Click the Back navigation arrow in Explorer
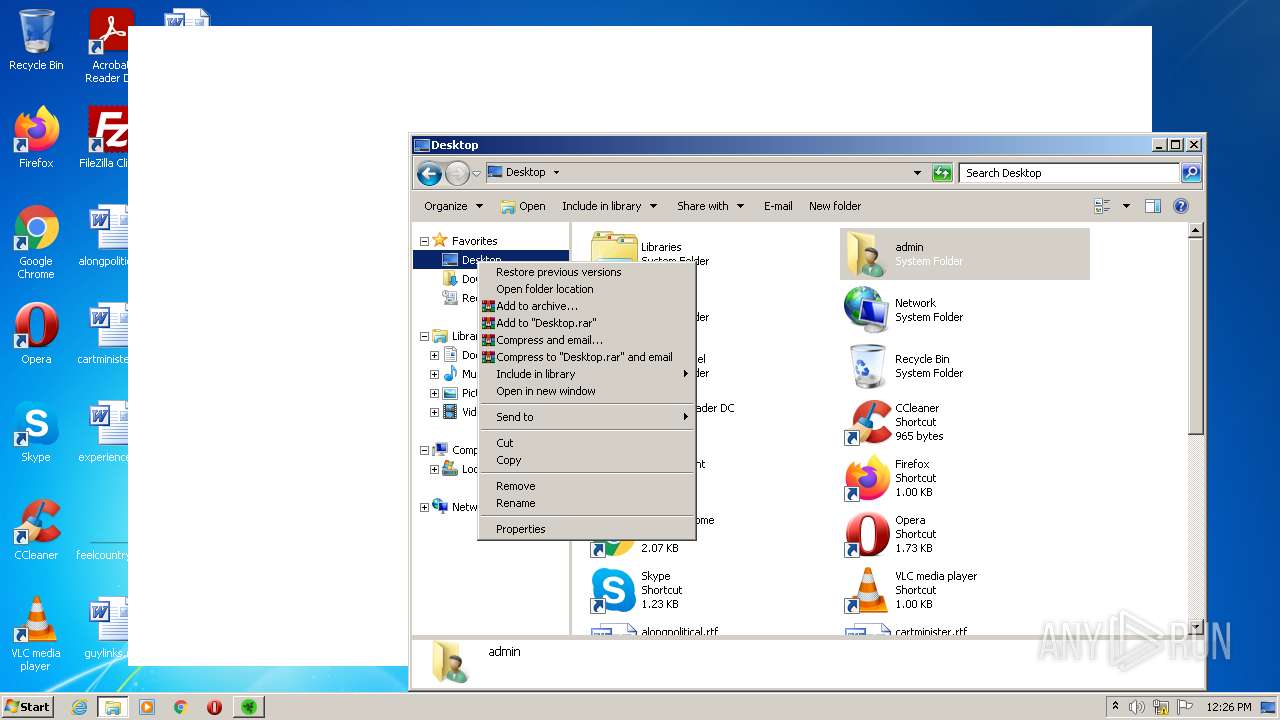Screen dimensions: 1280x720 point(430,173)
